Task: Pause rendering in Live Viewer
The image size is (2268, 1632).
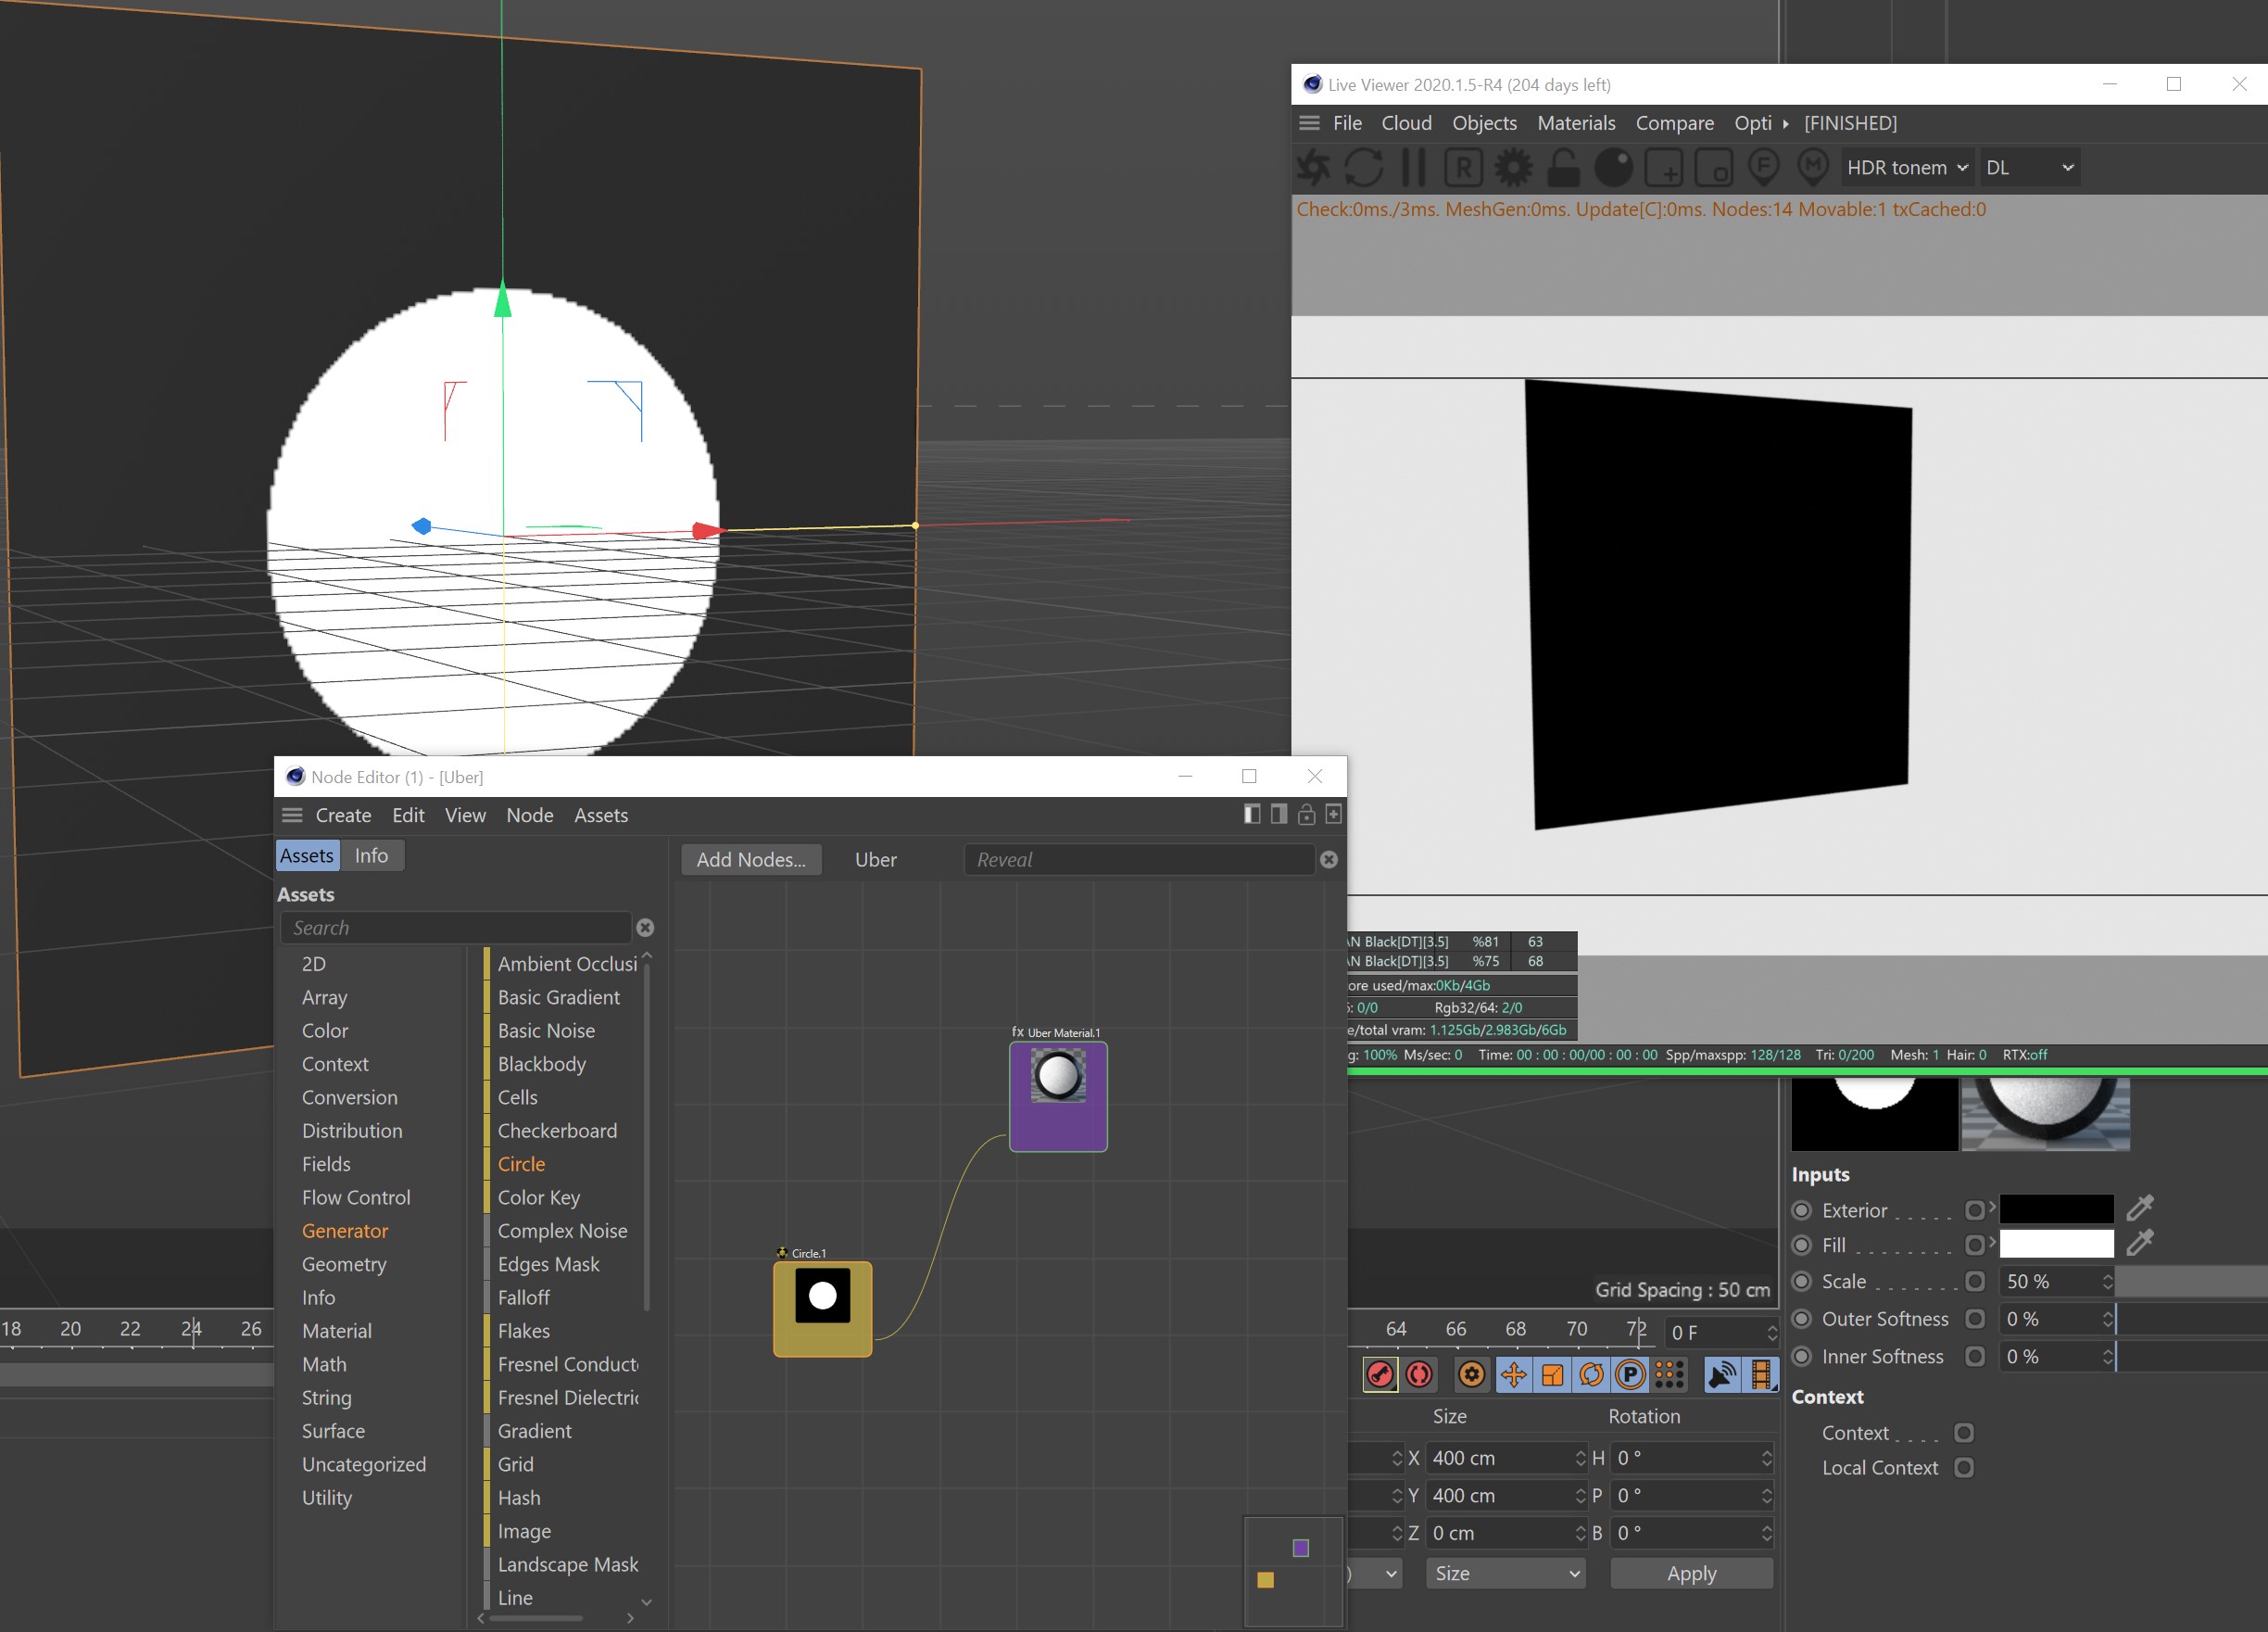Action: click(1413, 167)
